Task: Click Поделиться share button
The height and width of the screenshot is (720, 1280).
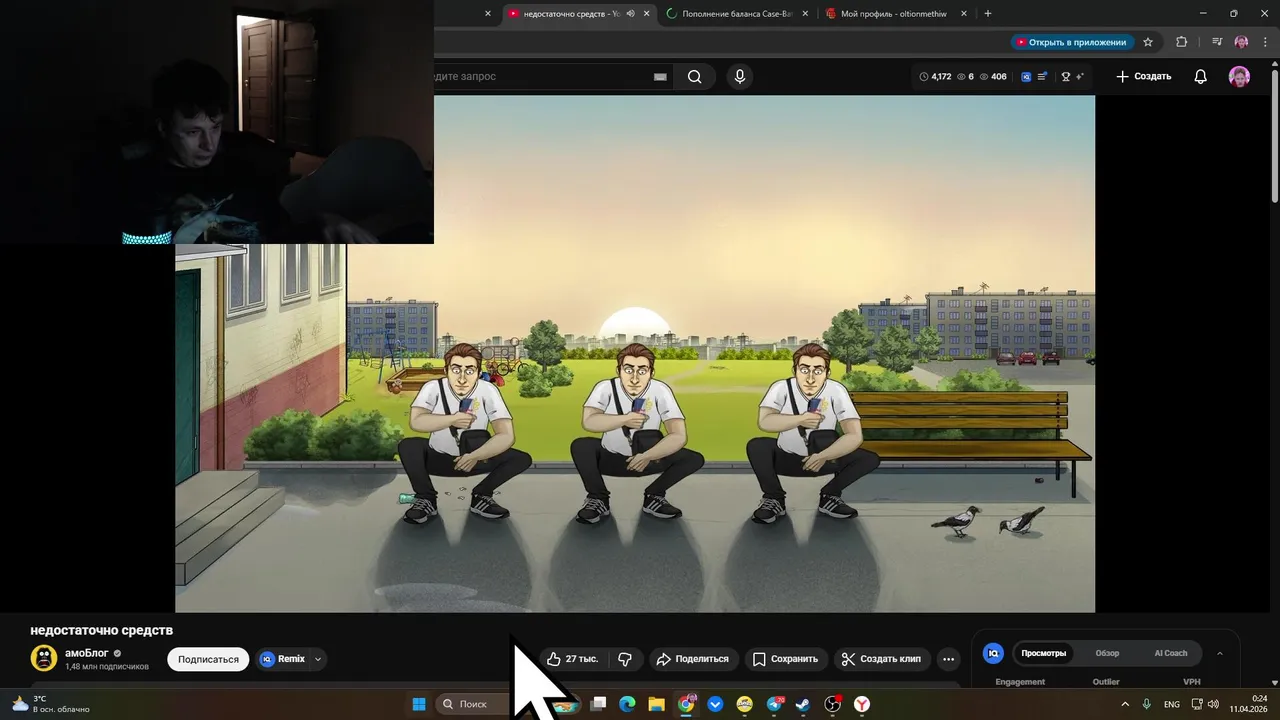Action: [693, 659]
